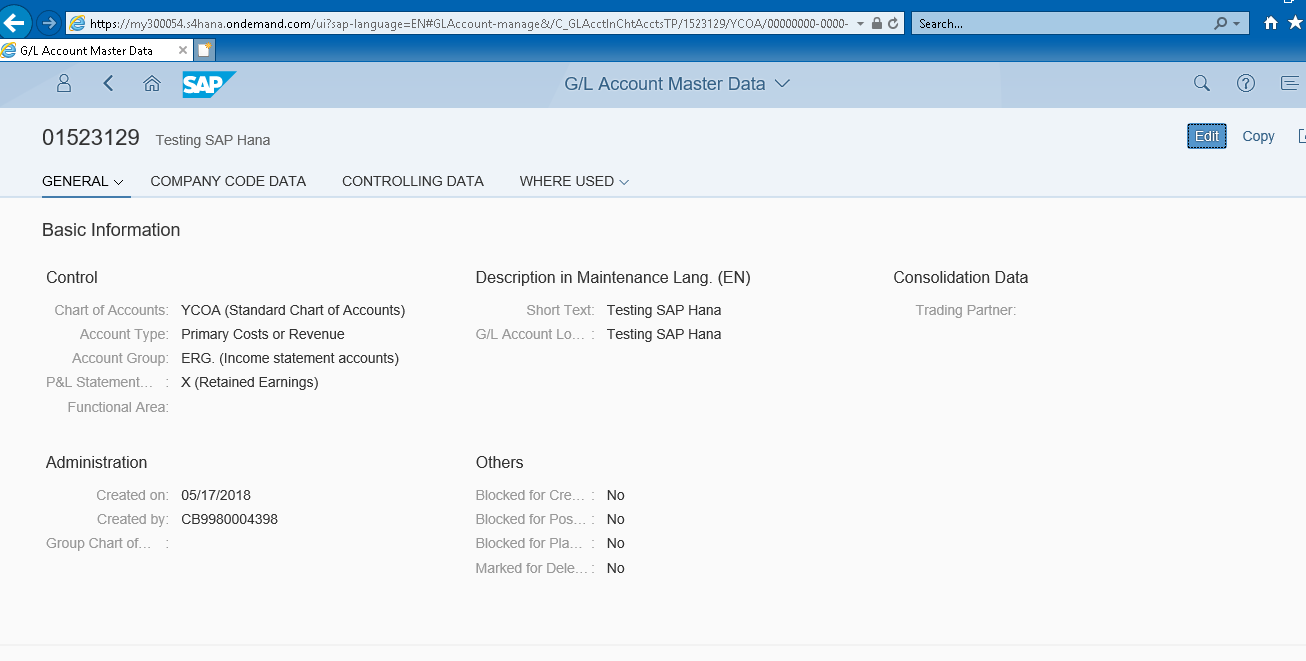Open the help question mark icon

point(1246,84)
